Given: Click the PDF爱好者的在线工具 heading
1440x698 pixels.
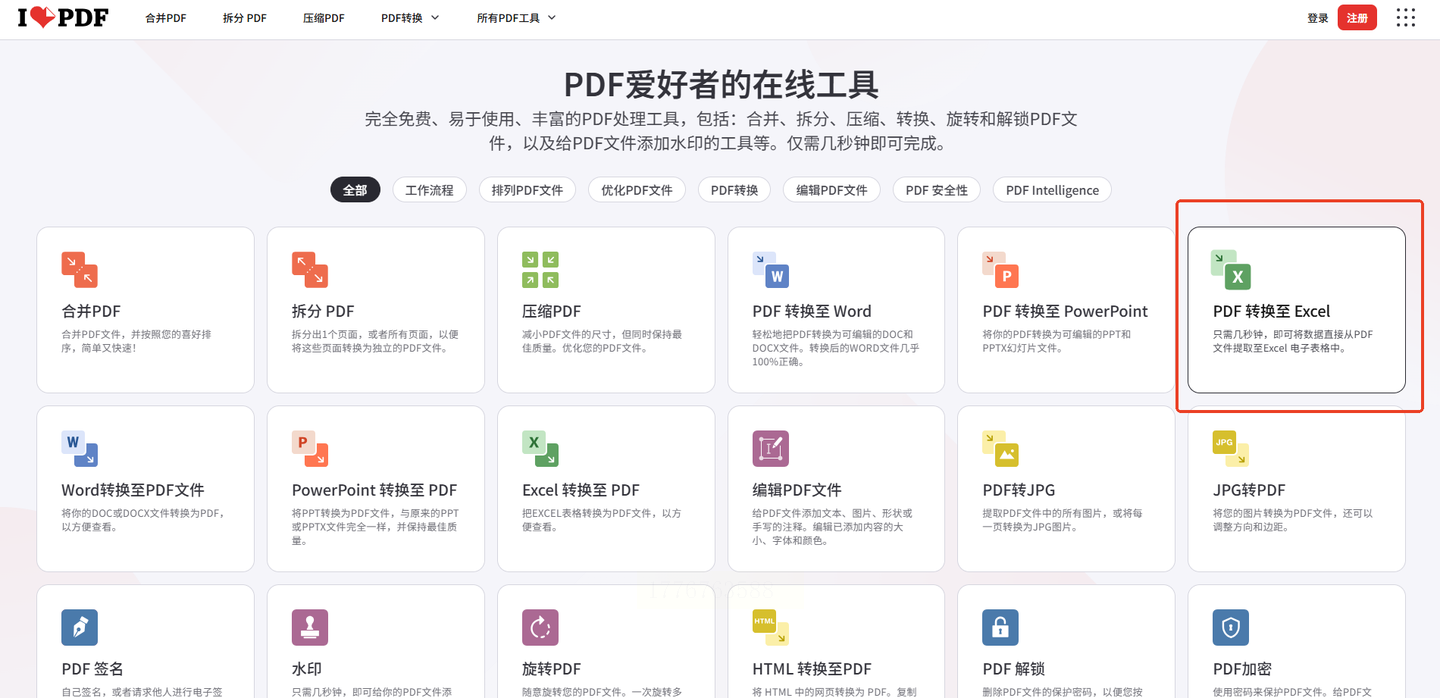Looking at the screenshot, I should 721,84.
